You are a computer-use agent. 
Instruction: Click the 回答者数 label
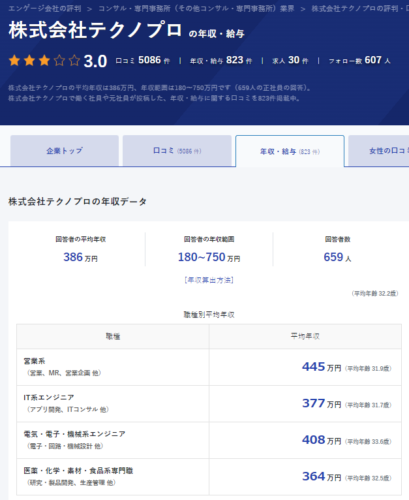337,239
